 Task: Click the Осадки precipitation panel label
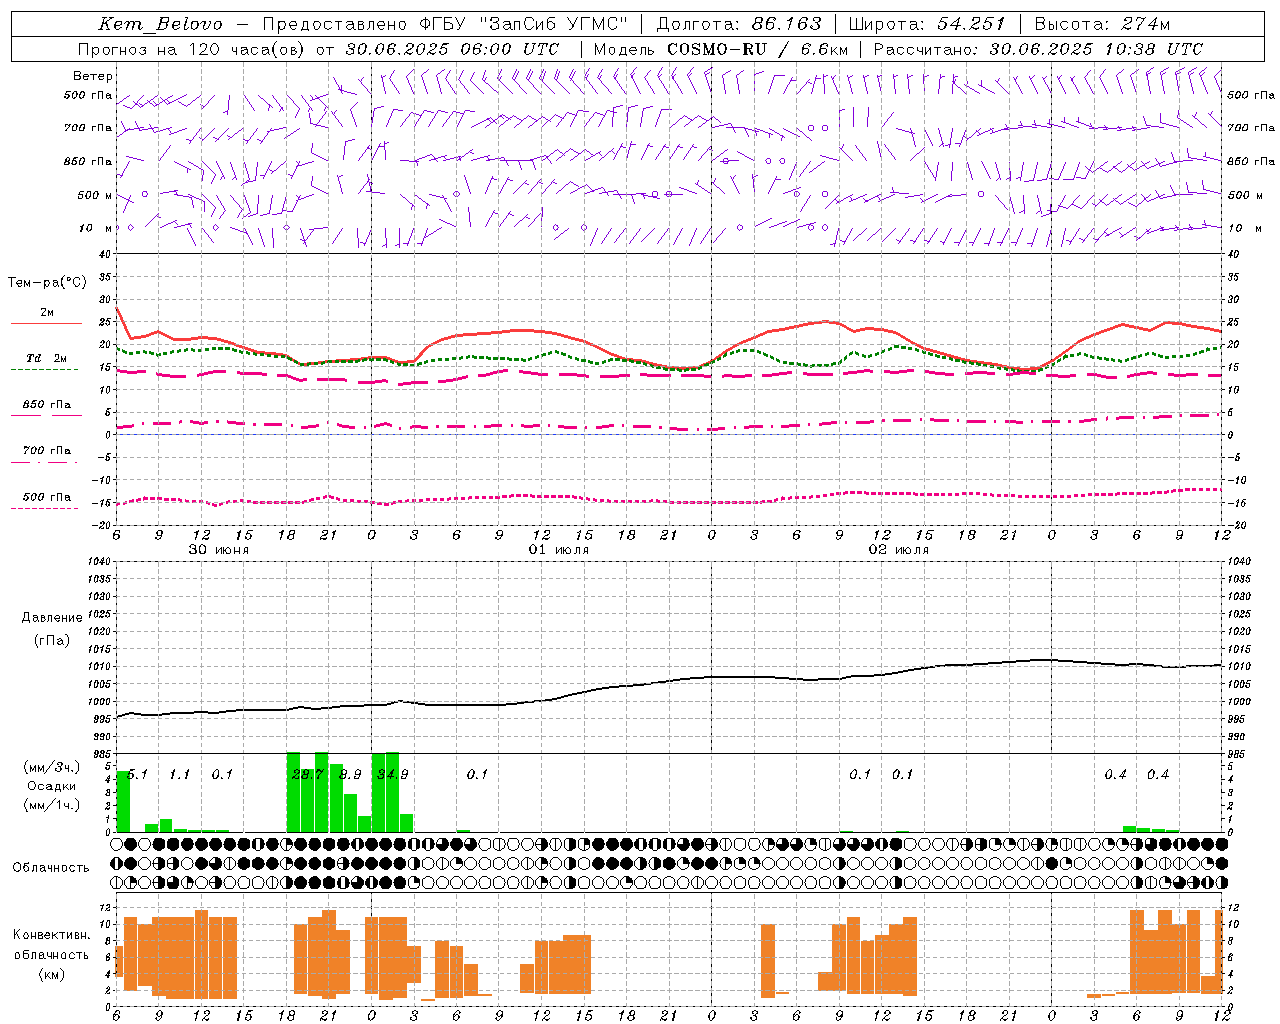[51, 786]
